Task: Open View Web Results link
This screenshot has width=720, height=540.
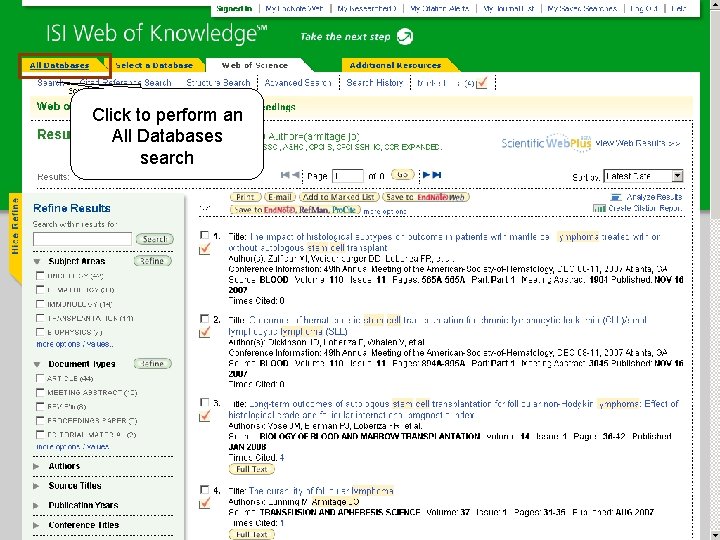Action: click(638, 143)
